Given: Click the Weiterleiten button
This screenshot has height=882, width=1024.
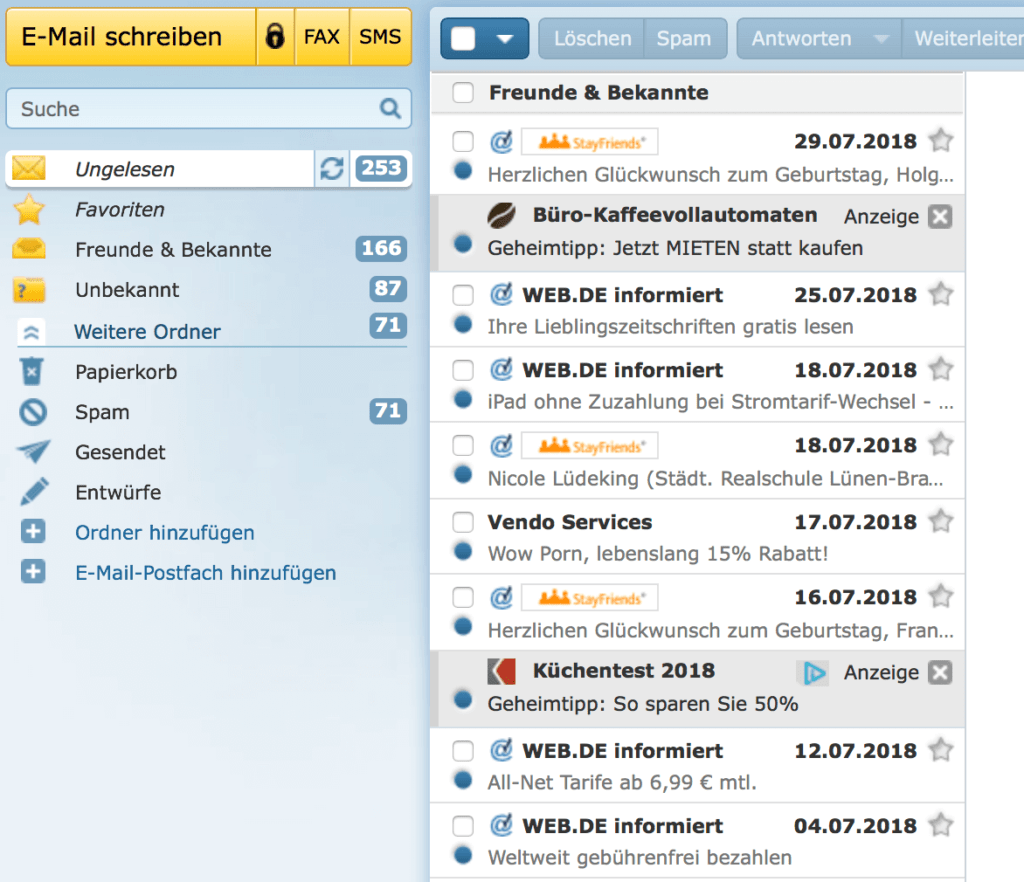Looking at the screenshot, I should [x=963, y=39].
